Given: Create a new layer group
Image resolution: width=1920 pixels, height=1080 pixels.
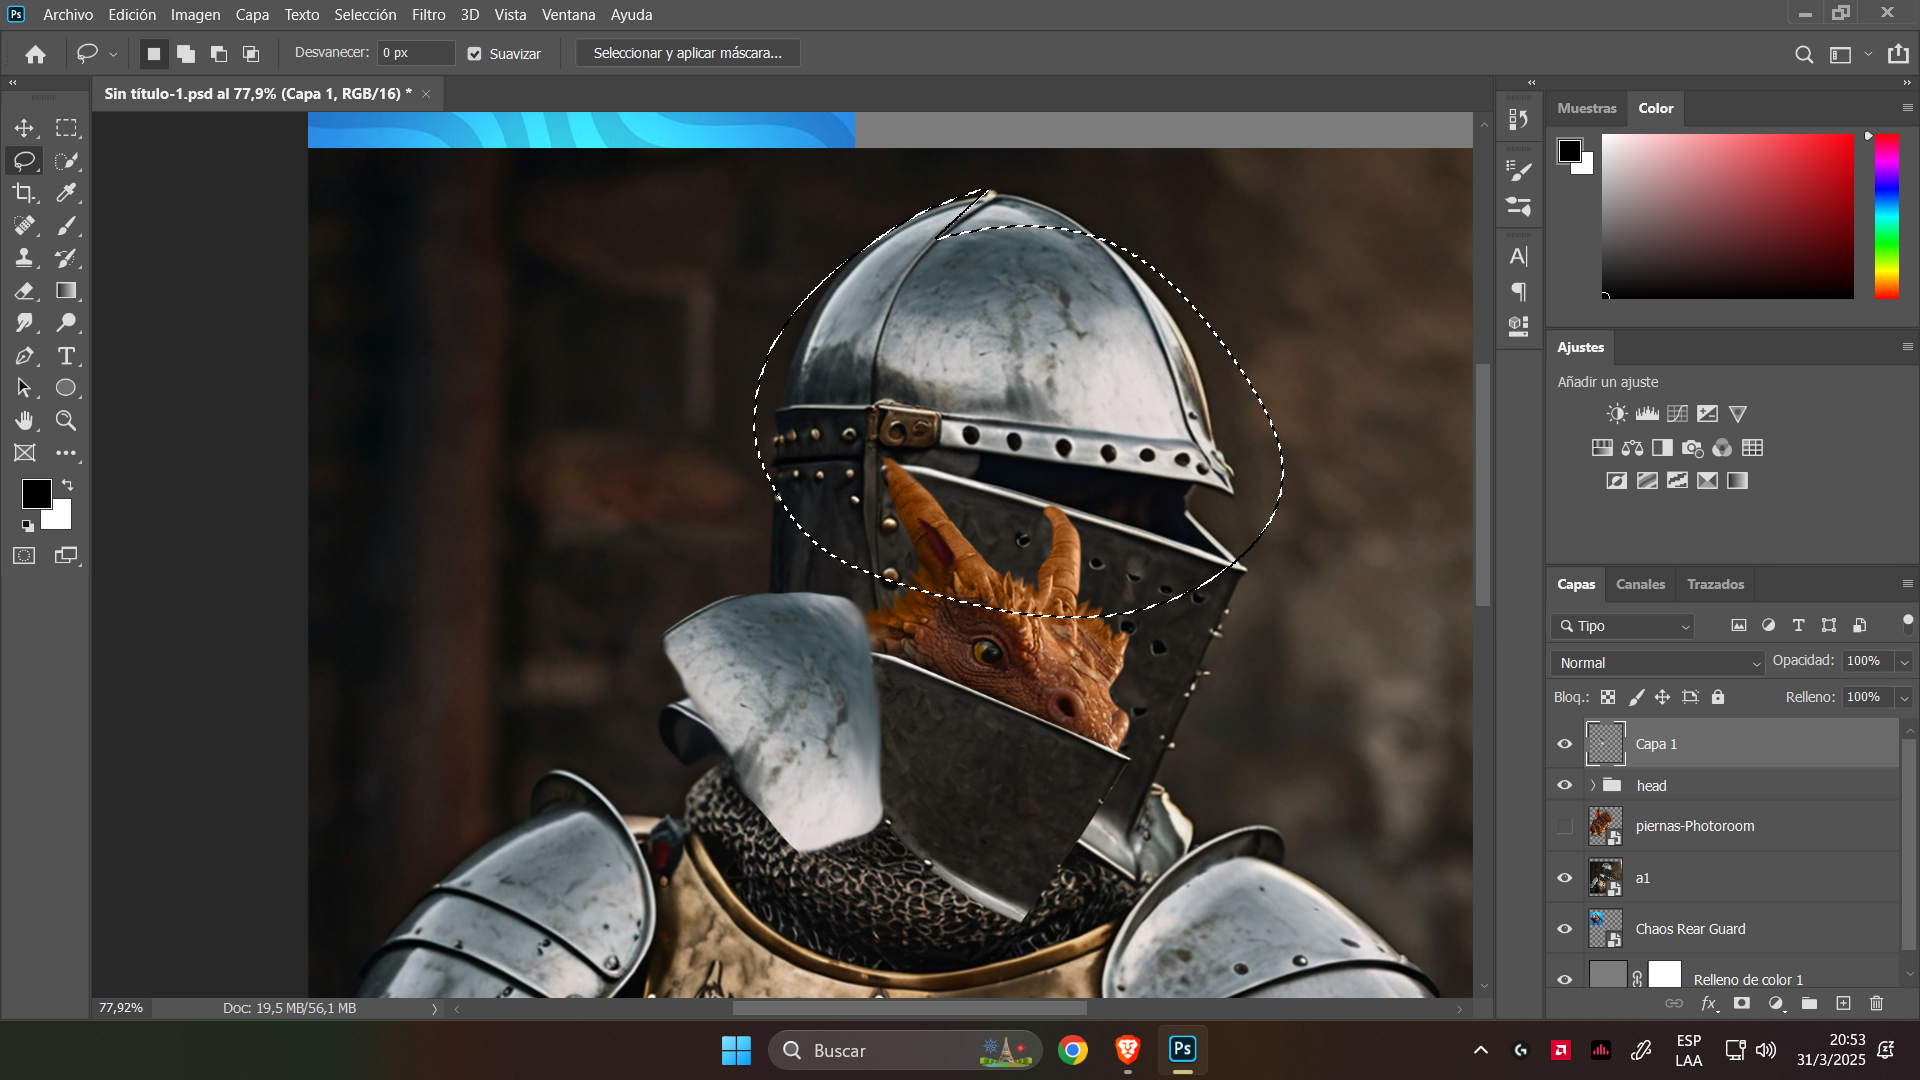Looking at the screenshot, I should click(x=1809, y=1003).
